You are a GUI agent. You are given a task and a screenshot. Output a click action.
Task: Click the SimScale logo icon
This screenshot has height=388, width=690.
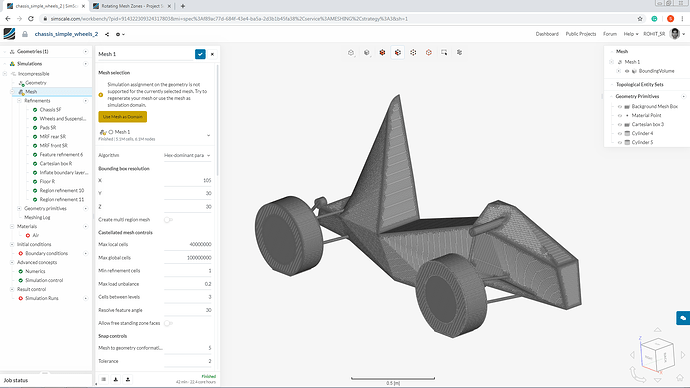(x=9, y=34)
